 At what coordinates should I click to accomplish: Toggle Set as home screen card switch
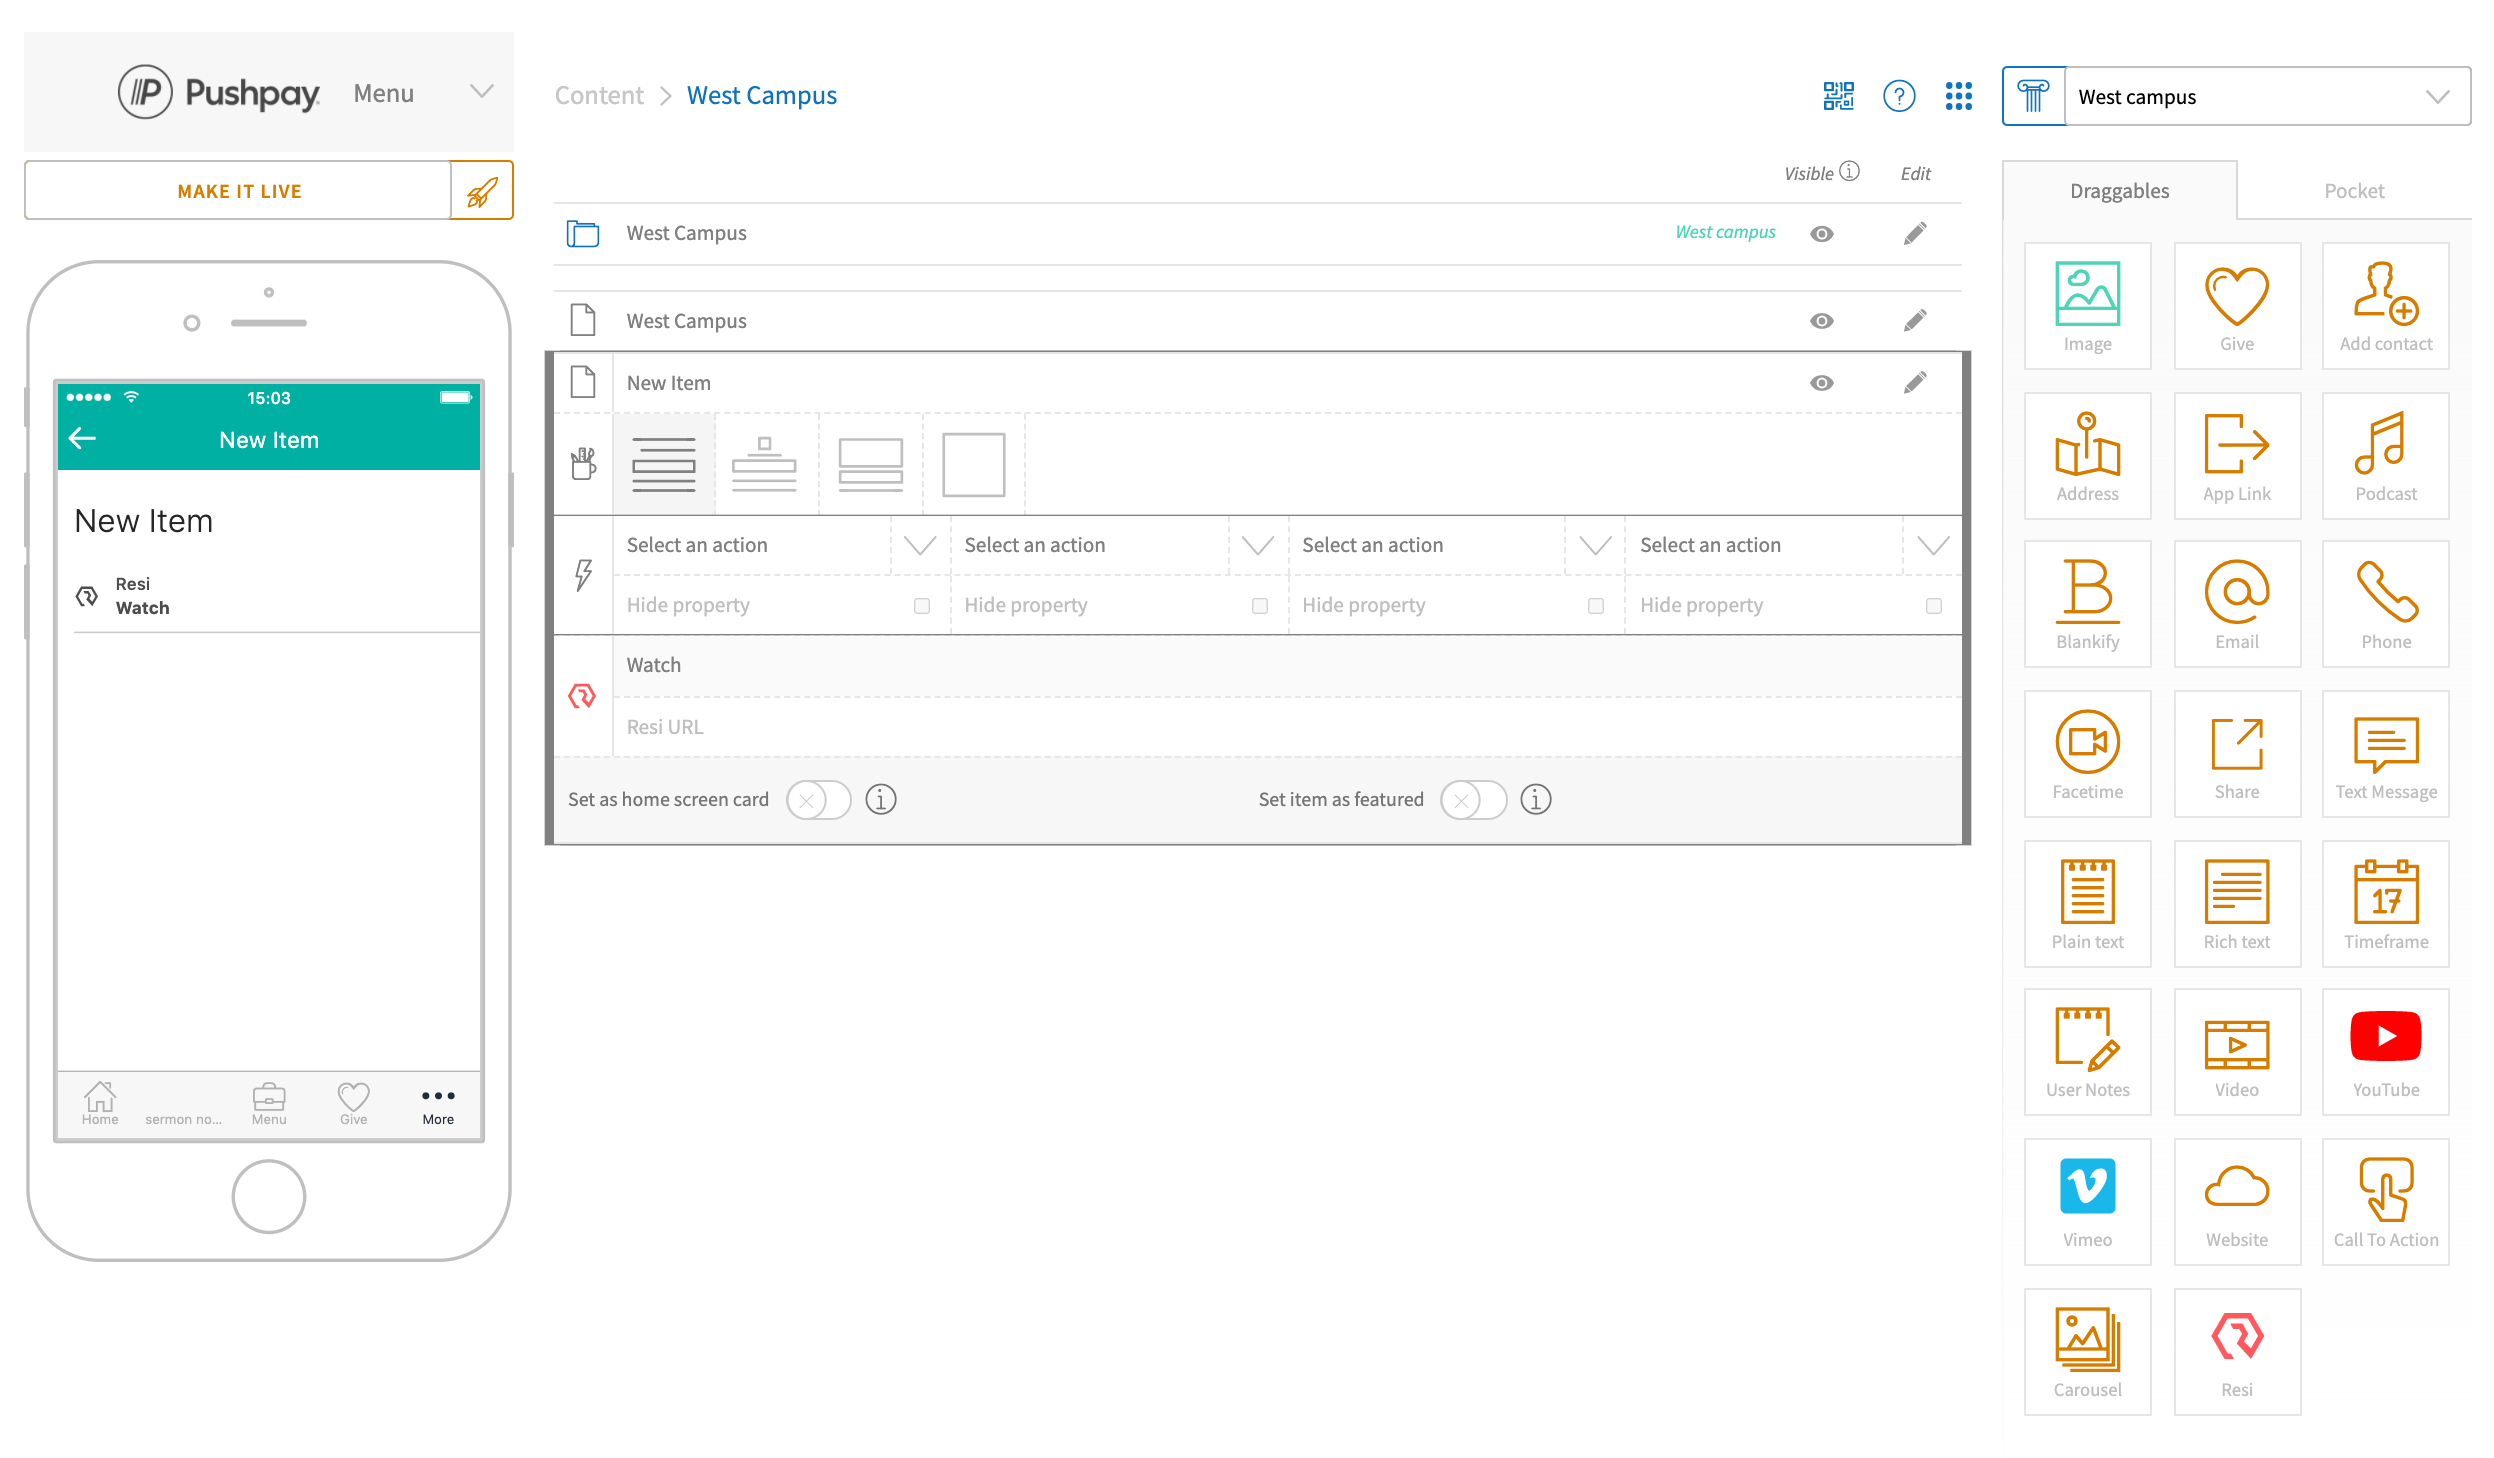point(817,800)
